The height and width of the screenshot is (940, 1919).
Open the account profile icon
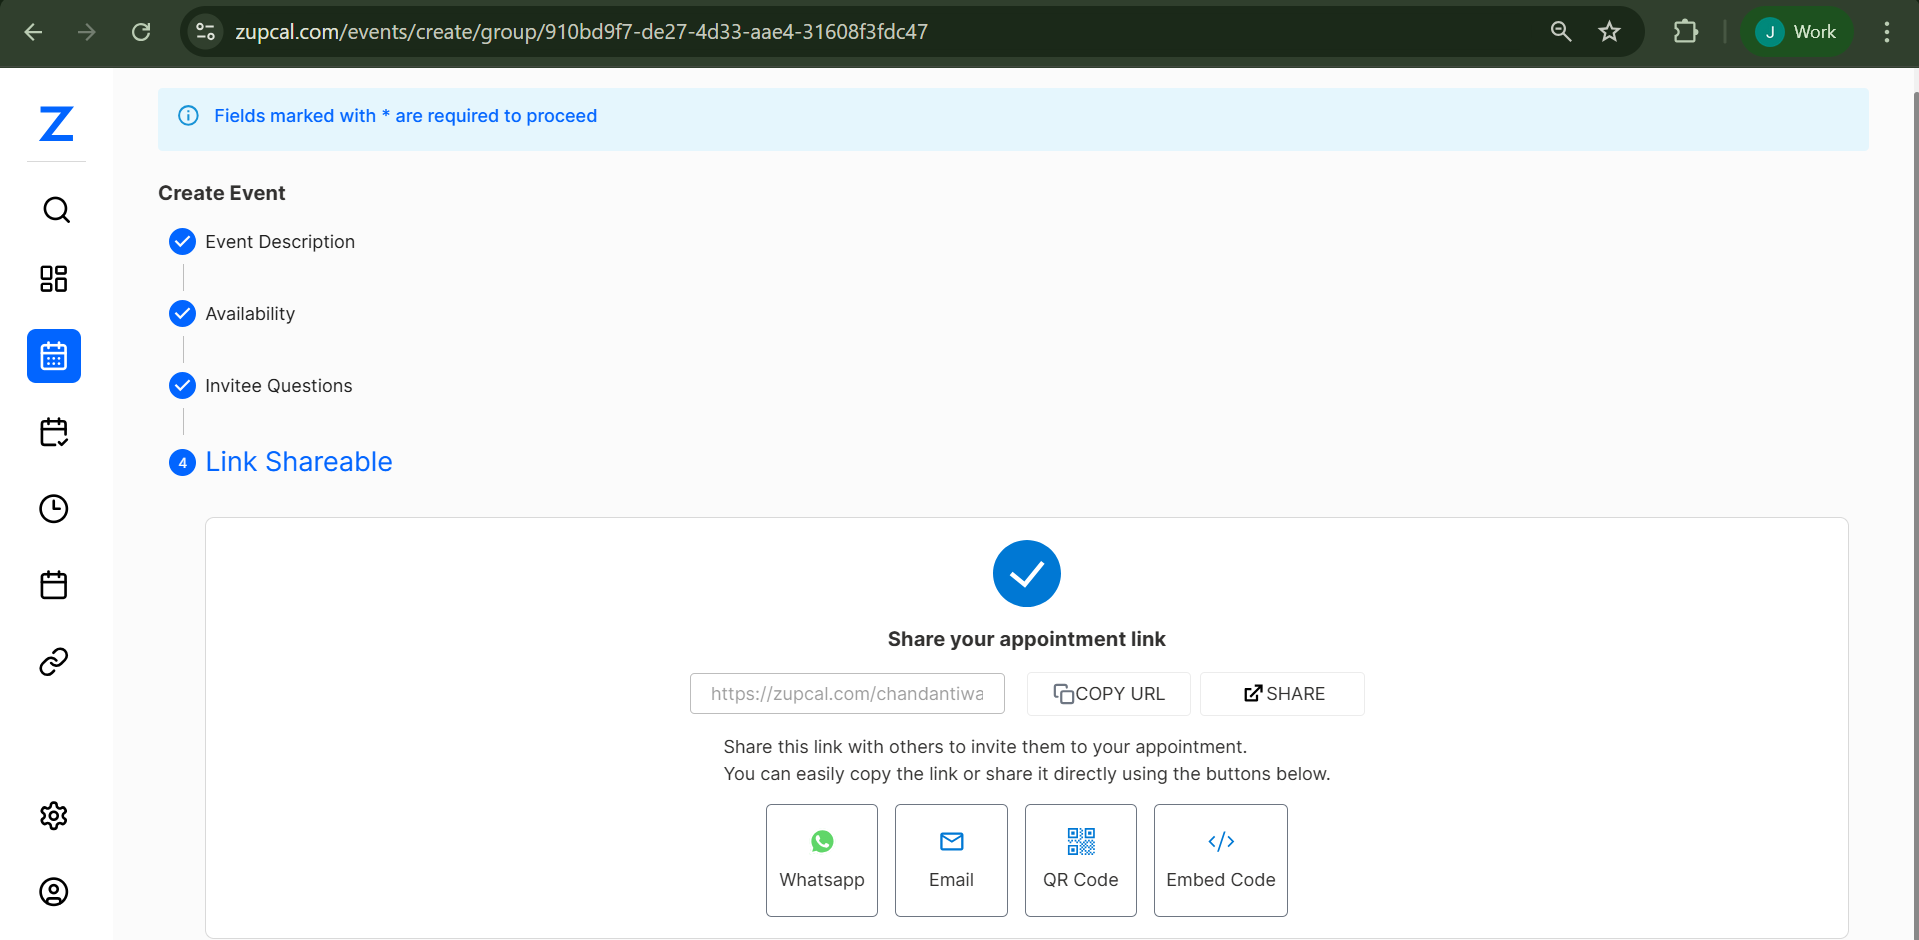click(x=54, y=892)
